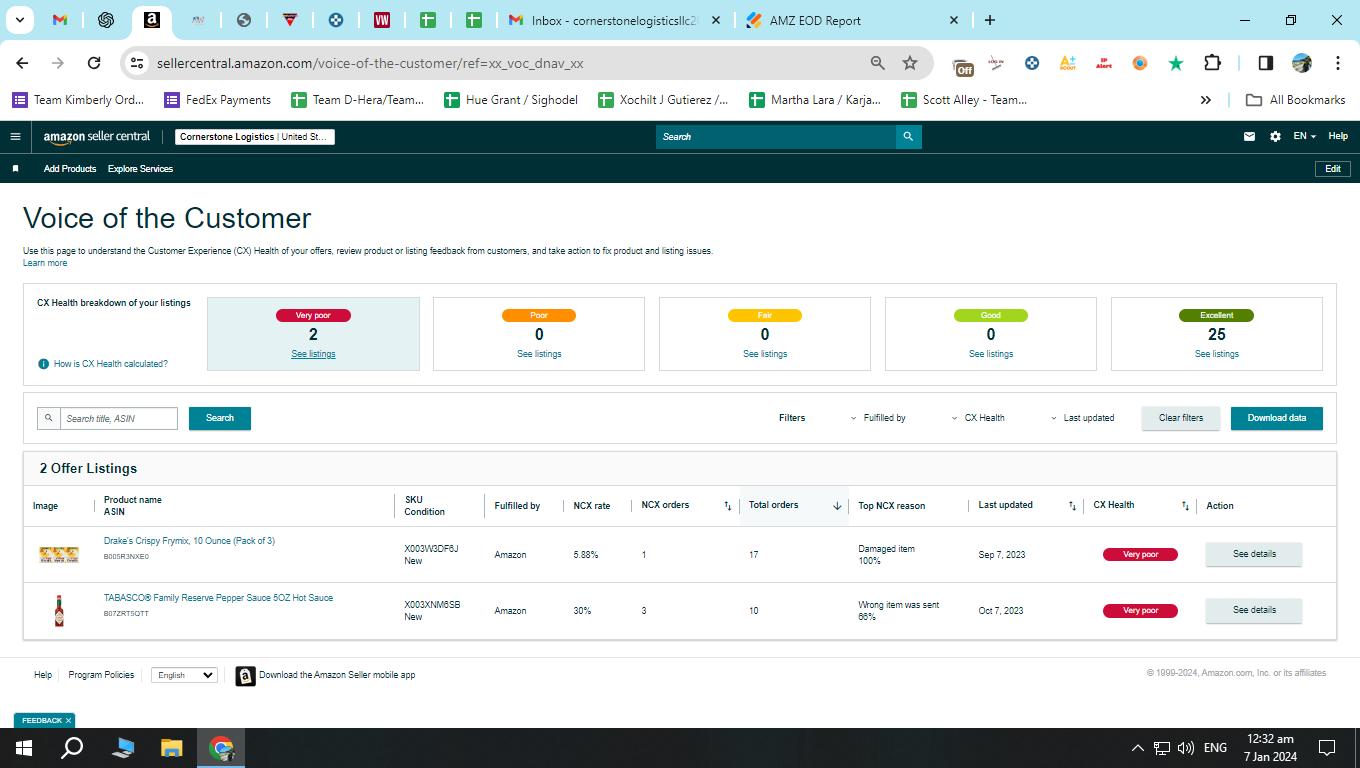Click the Learn more link

[45, 263]
